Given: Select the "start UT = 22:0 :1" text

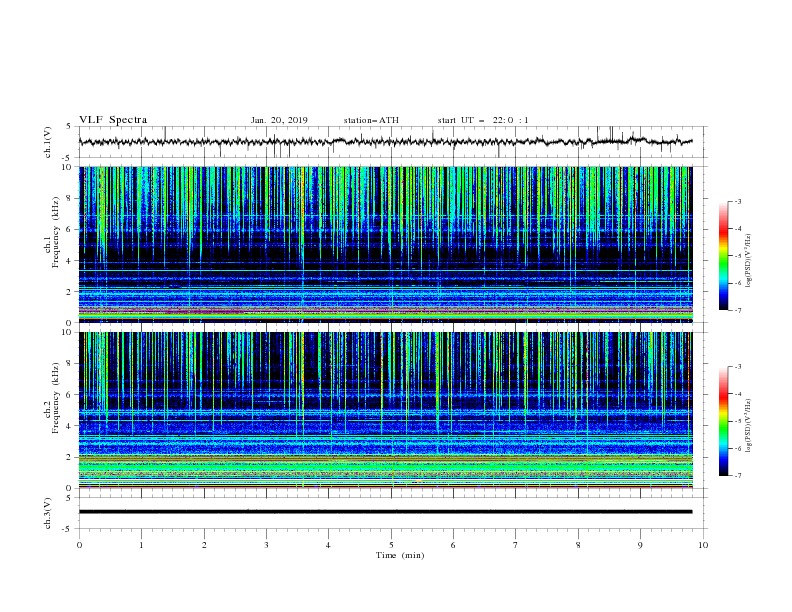Looking at the screenshot, I should (x=483, y=120).
